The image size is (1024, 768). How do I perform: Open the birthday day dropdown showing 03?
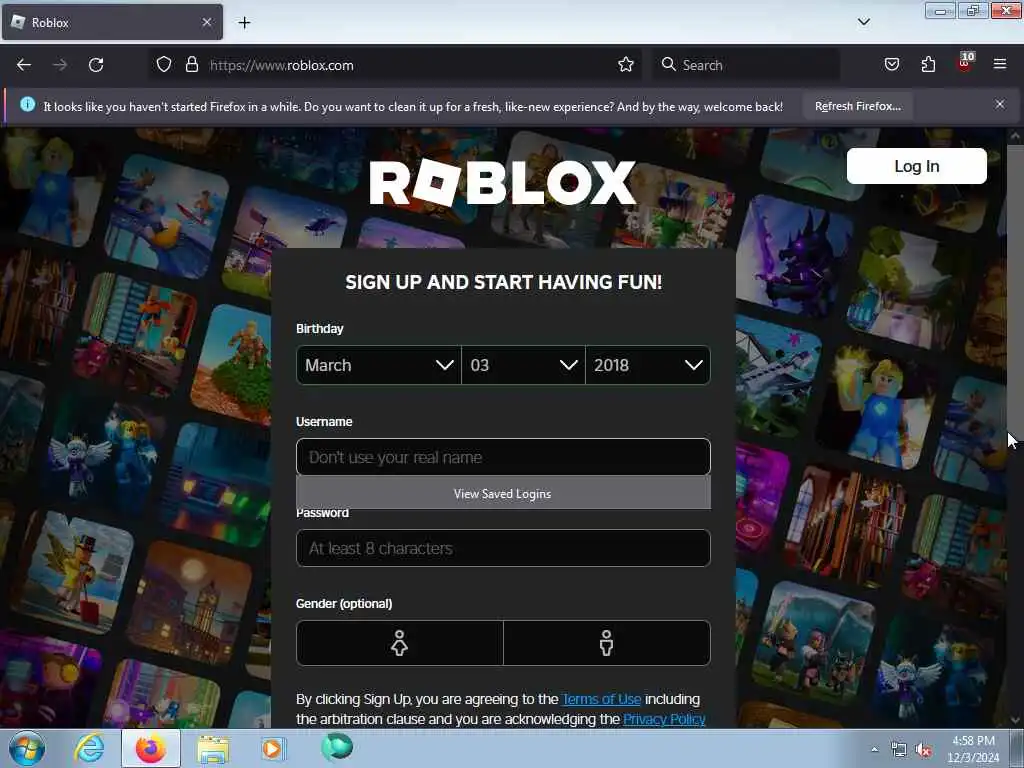tap(523, 365)
